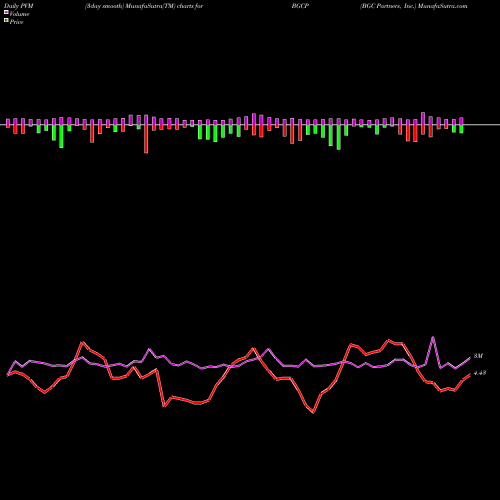The height and width of the screenshot is (500, 500).
Task: Click the tall magenta spike on volume line
Action: click(x=433, y=338)
